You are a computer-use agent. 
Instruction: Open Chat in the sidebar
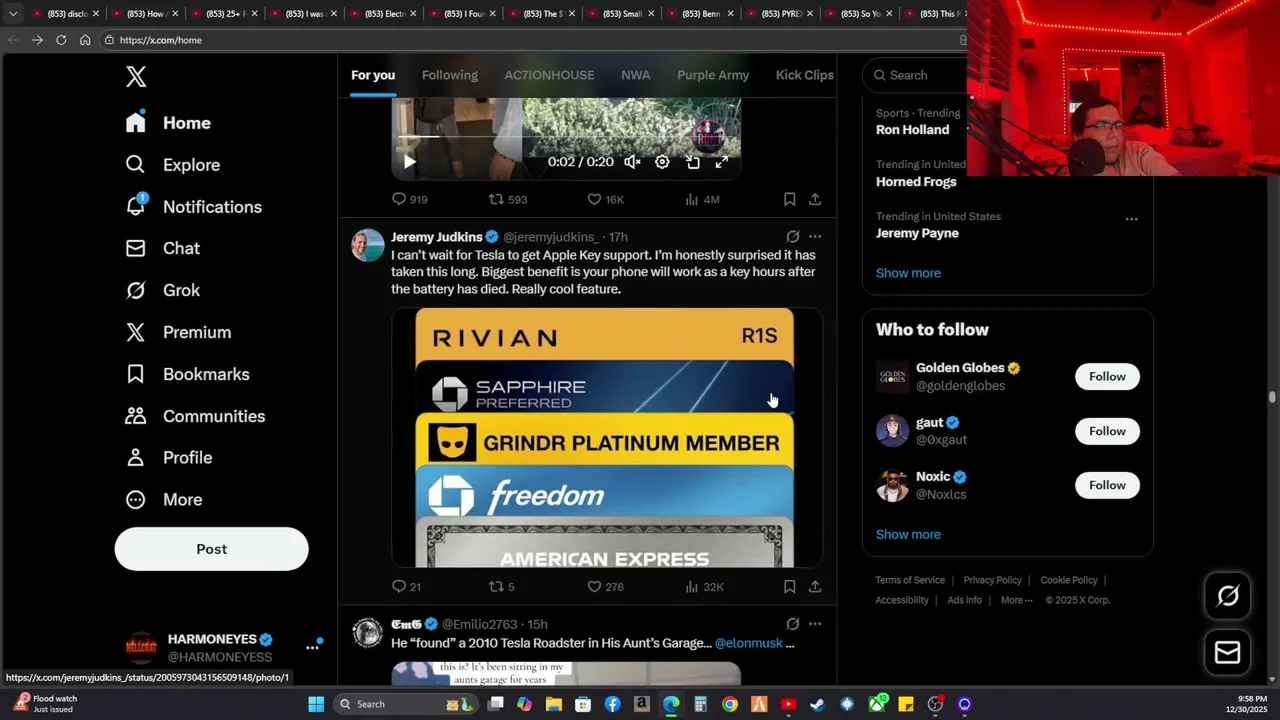[x=162, y=248]
